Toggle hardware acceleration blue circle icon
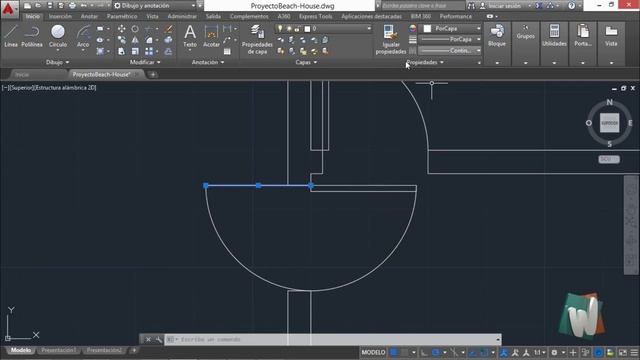Image resolution: width=640 pixels, height=360 pixels. coord(598,352)
